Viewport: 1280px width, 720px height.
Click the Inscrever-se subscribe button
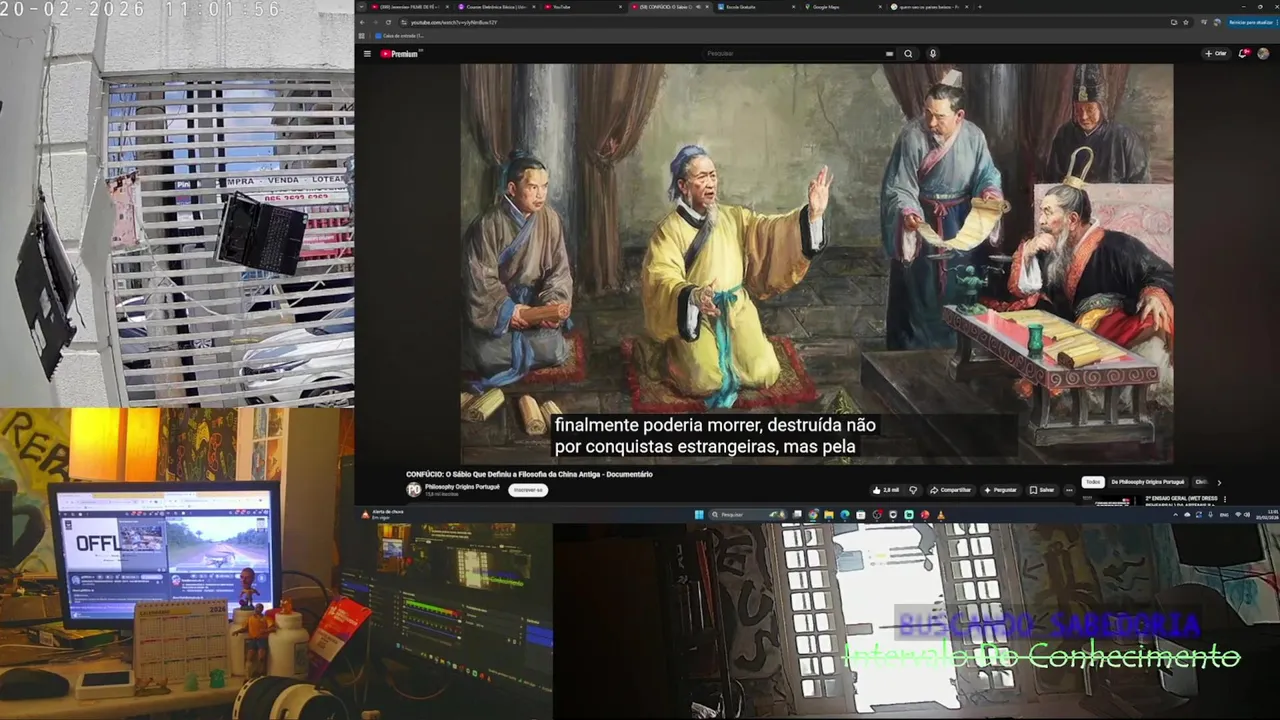pos(528,490)
